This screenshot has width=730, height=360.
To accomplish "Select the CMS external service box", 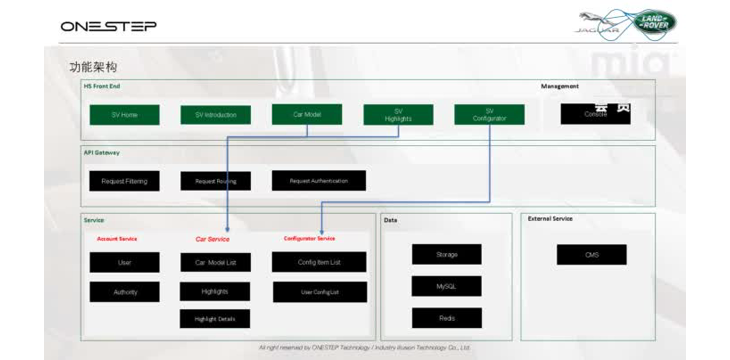I will click(x=592, y=255).
